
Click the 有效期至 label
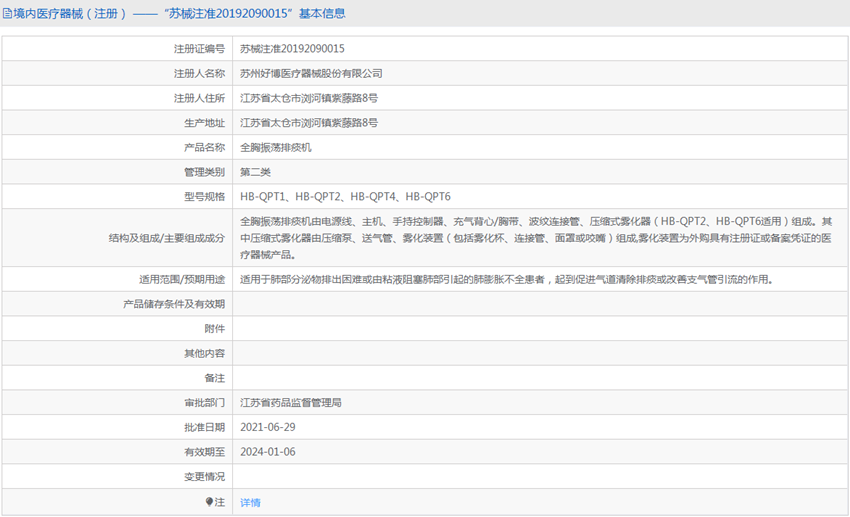tap(204, 452)
